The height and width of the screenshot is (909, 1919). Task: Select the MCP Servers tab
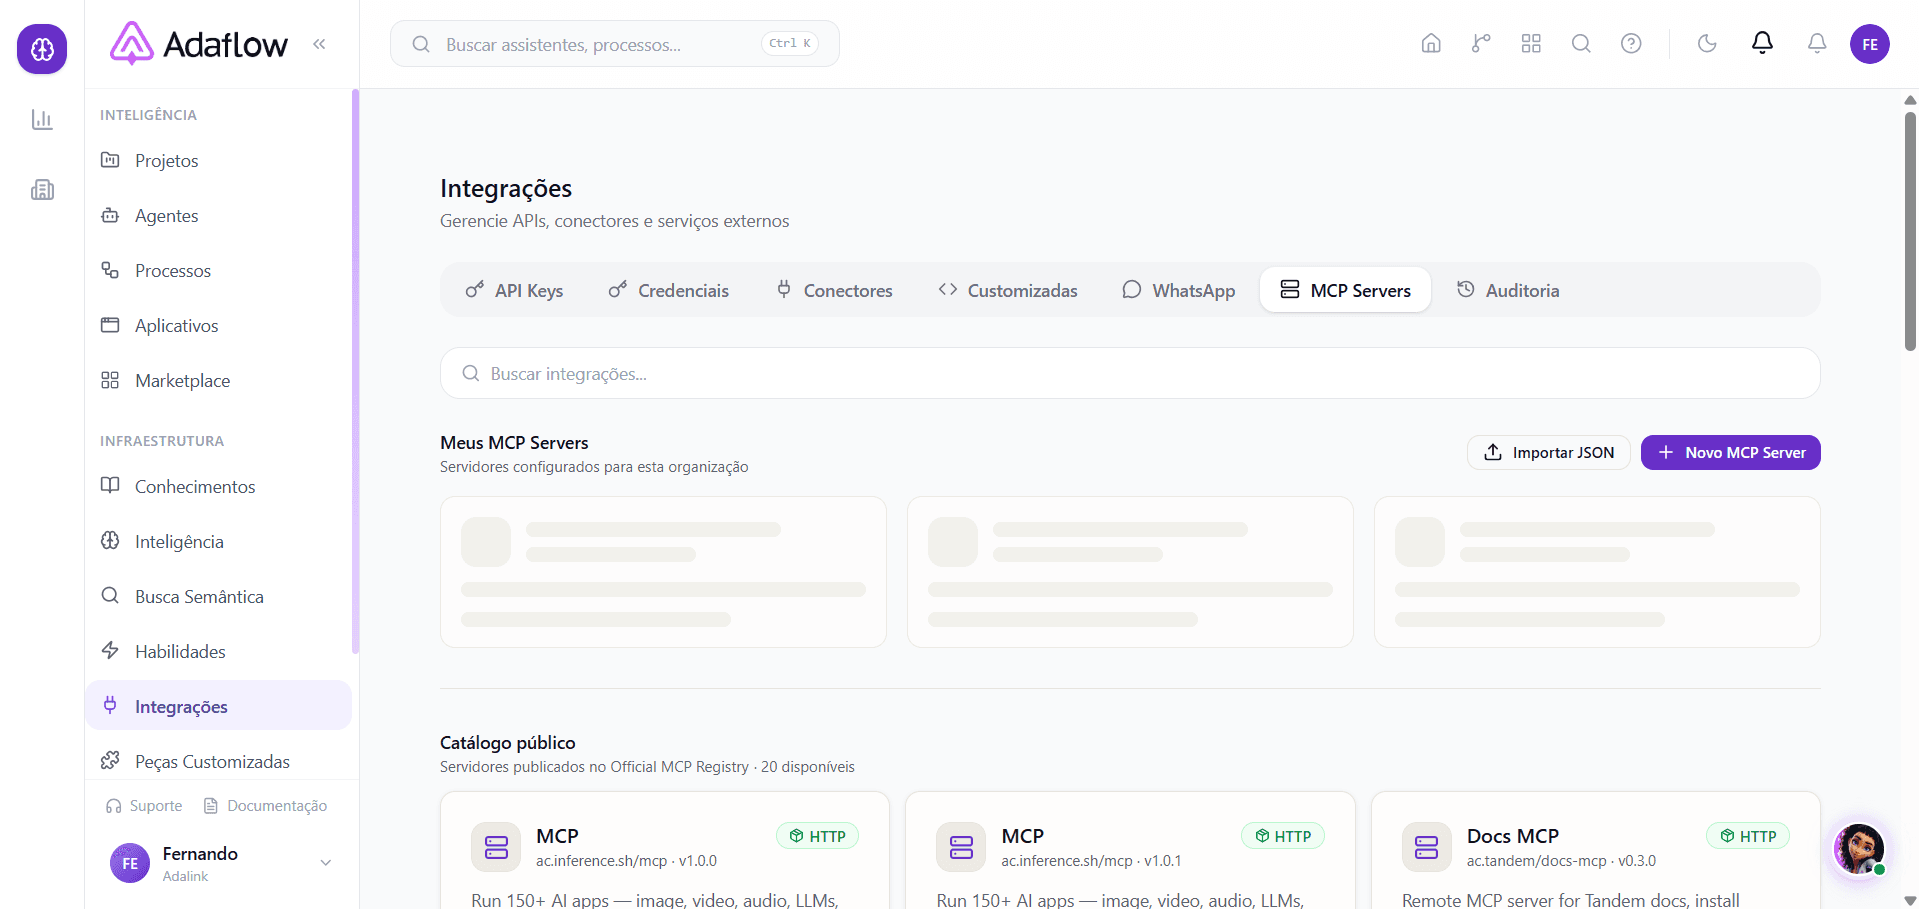tap(1345, 290)
